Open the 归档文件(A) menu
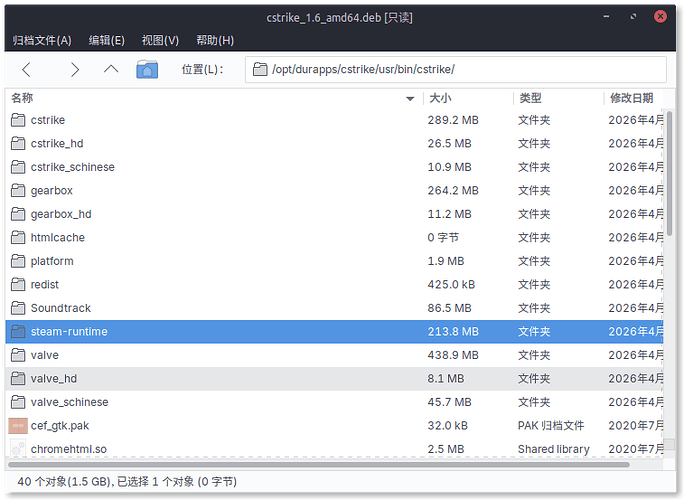Screen dimensions: 684x500 (x=42, y=40)
